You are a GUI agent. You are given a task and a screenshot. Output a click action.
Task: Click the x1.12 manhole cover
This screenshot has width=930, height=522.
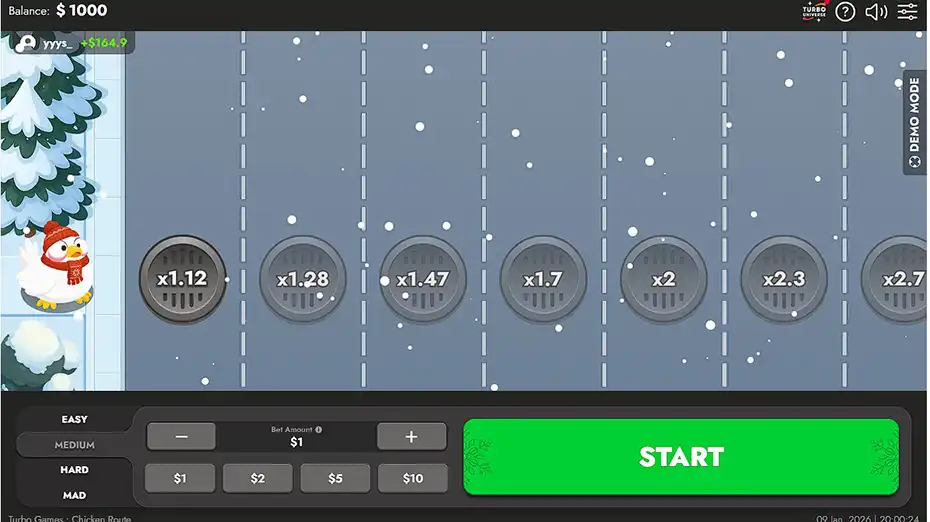[x=182, y=279]
